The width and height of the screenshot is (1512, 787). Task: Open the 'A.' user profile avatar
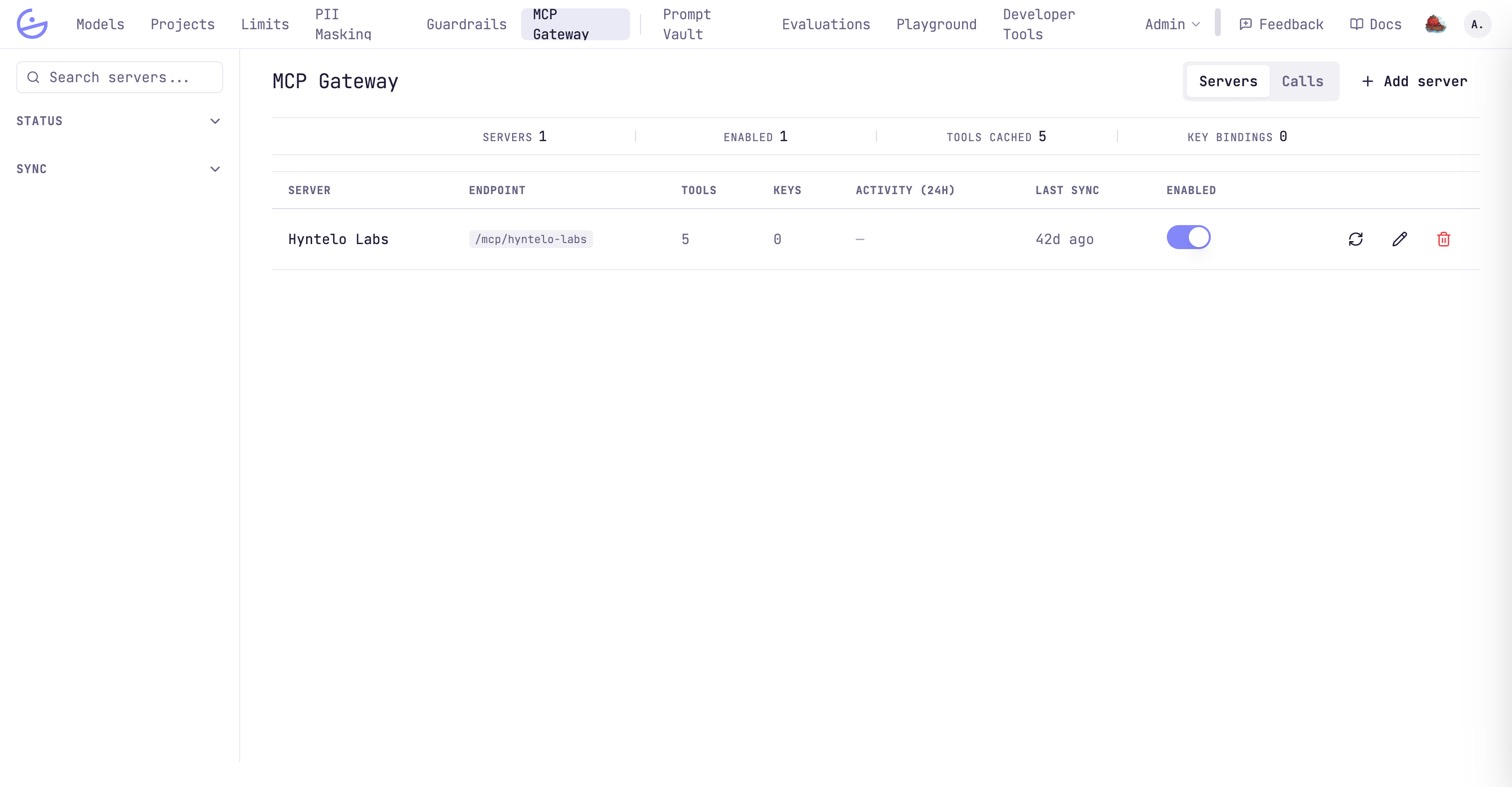pos(1477,24)
